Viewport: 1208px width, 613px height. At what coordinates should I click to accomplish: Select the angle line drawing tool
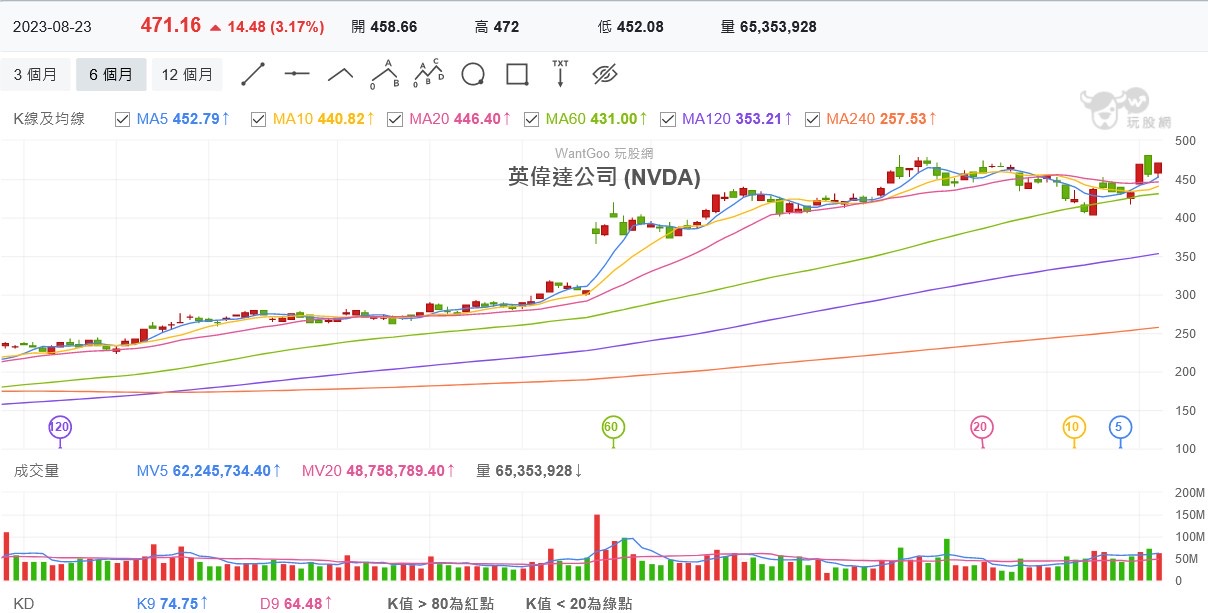[x=341, y=74]
